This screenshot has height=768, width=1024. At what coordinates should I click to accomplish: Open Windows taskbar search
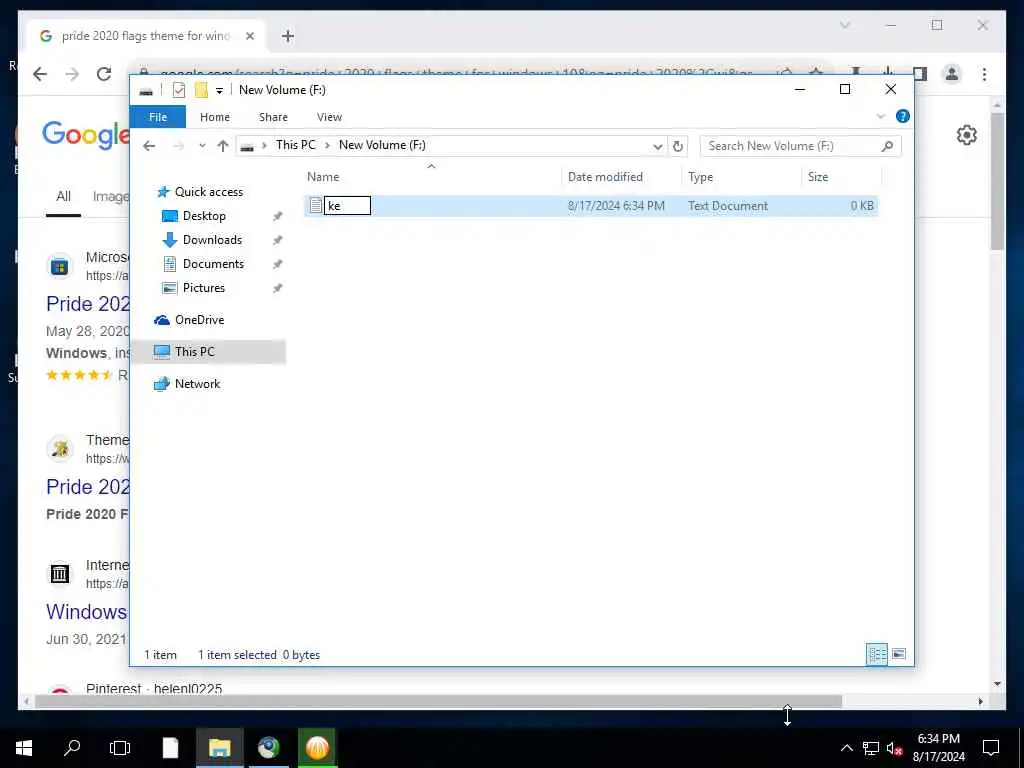[x=72, y=748]
